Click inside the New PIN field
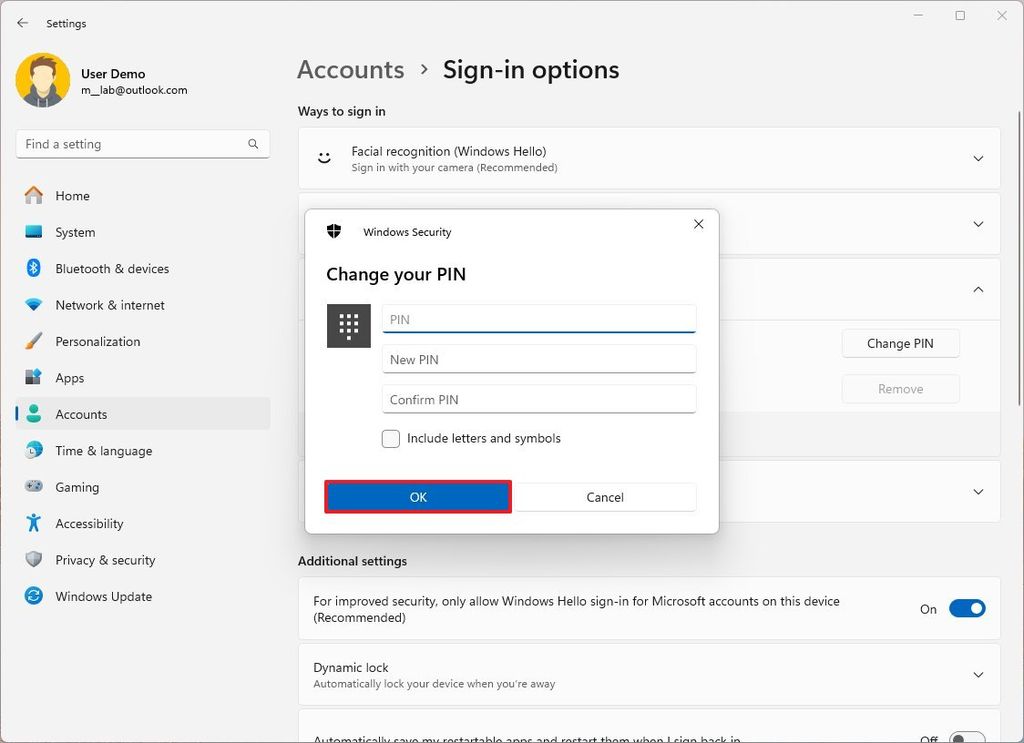Viewport: 1024px width, 743px height. [x=538, y=359]
